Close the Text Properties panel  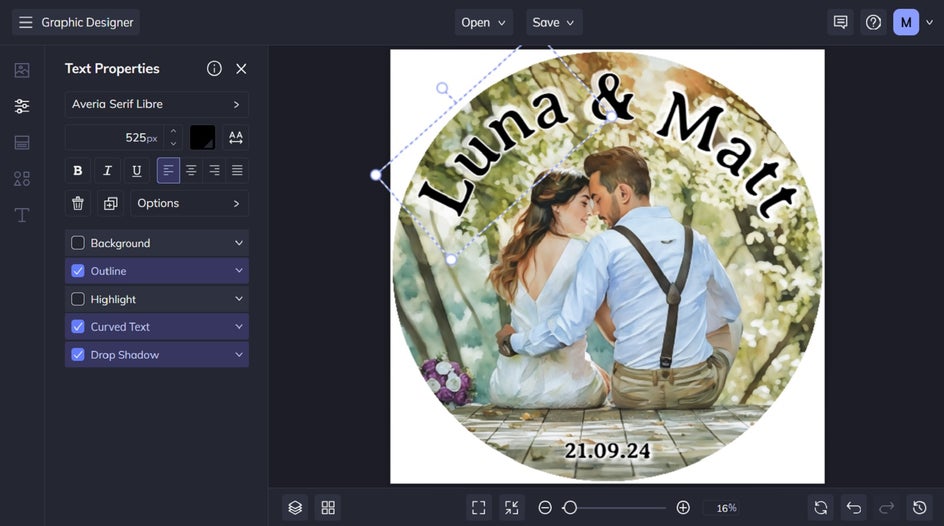coord(241,69)
